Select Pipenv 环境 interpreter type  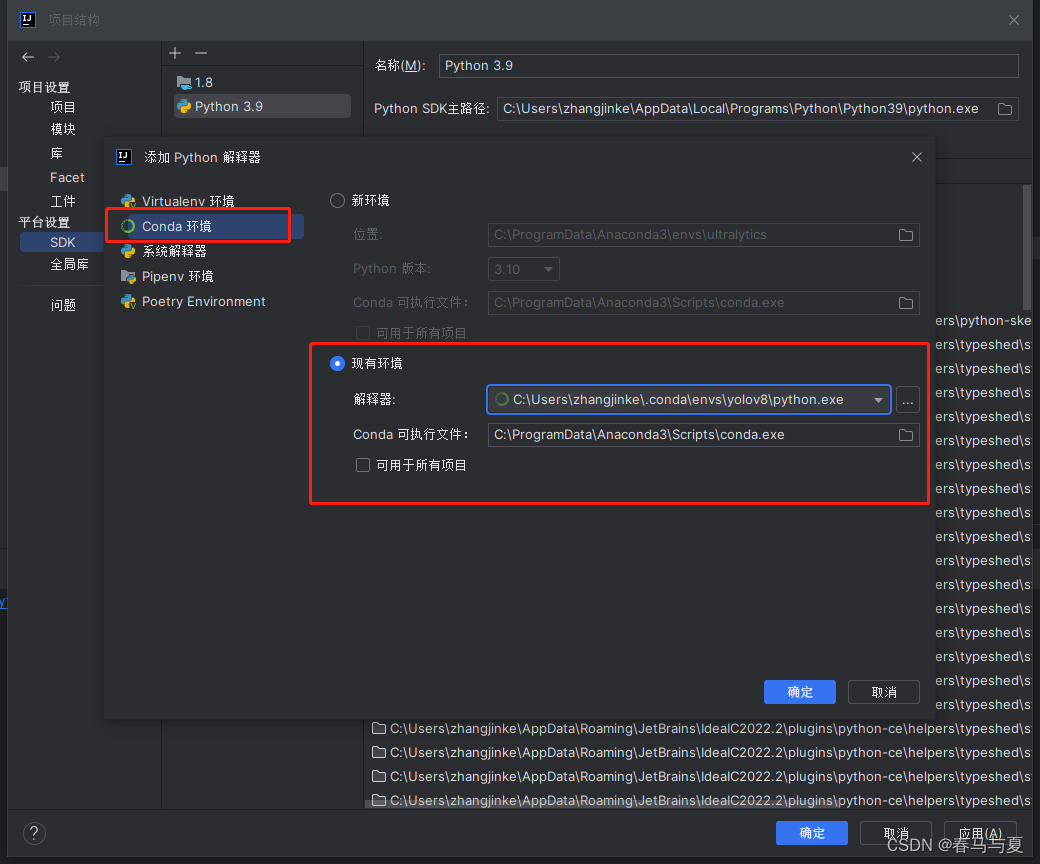coord(166,276)
